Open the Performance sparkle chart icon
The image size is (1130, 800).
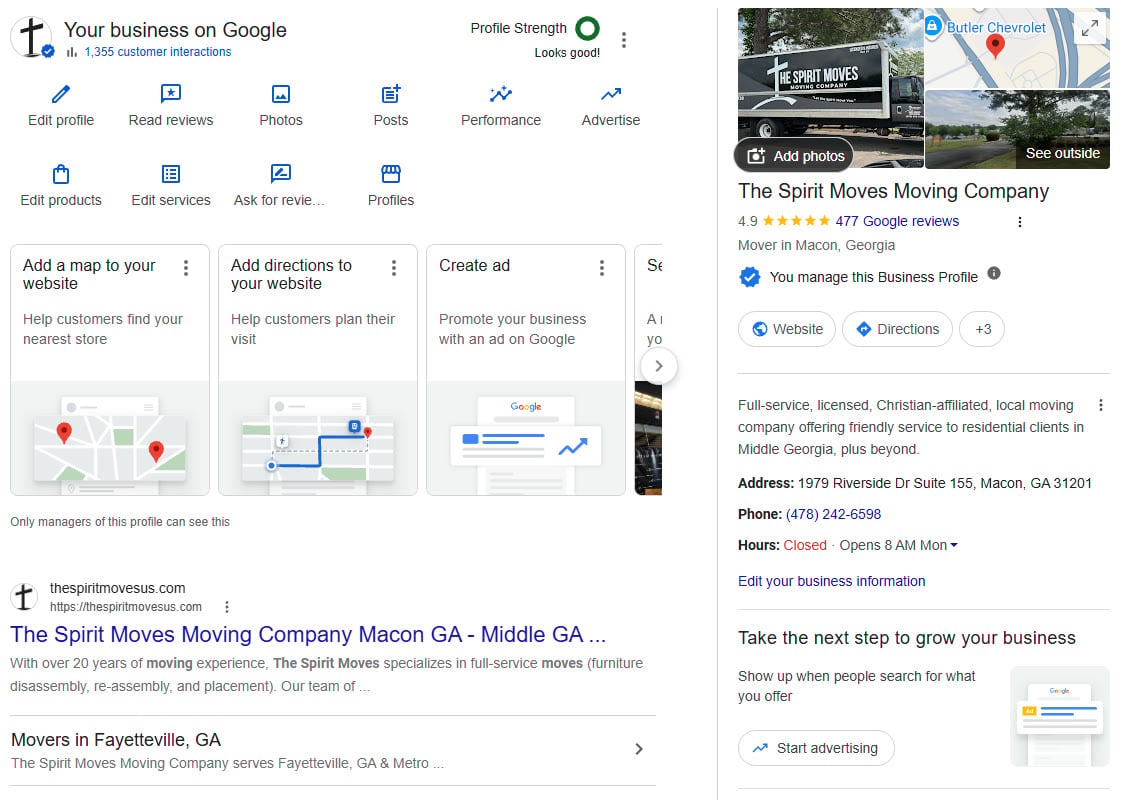tap(501, 94)
